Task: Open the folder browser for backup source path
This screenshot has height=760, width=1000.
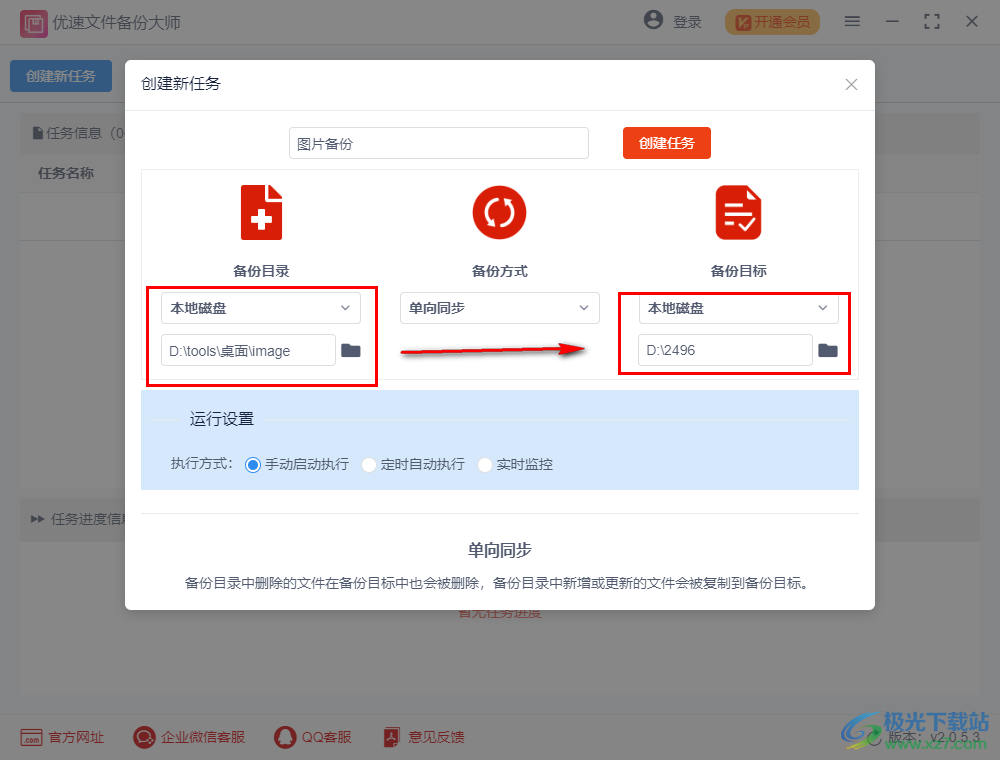Action: pyautogui.click(x=352, y=350)
